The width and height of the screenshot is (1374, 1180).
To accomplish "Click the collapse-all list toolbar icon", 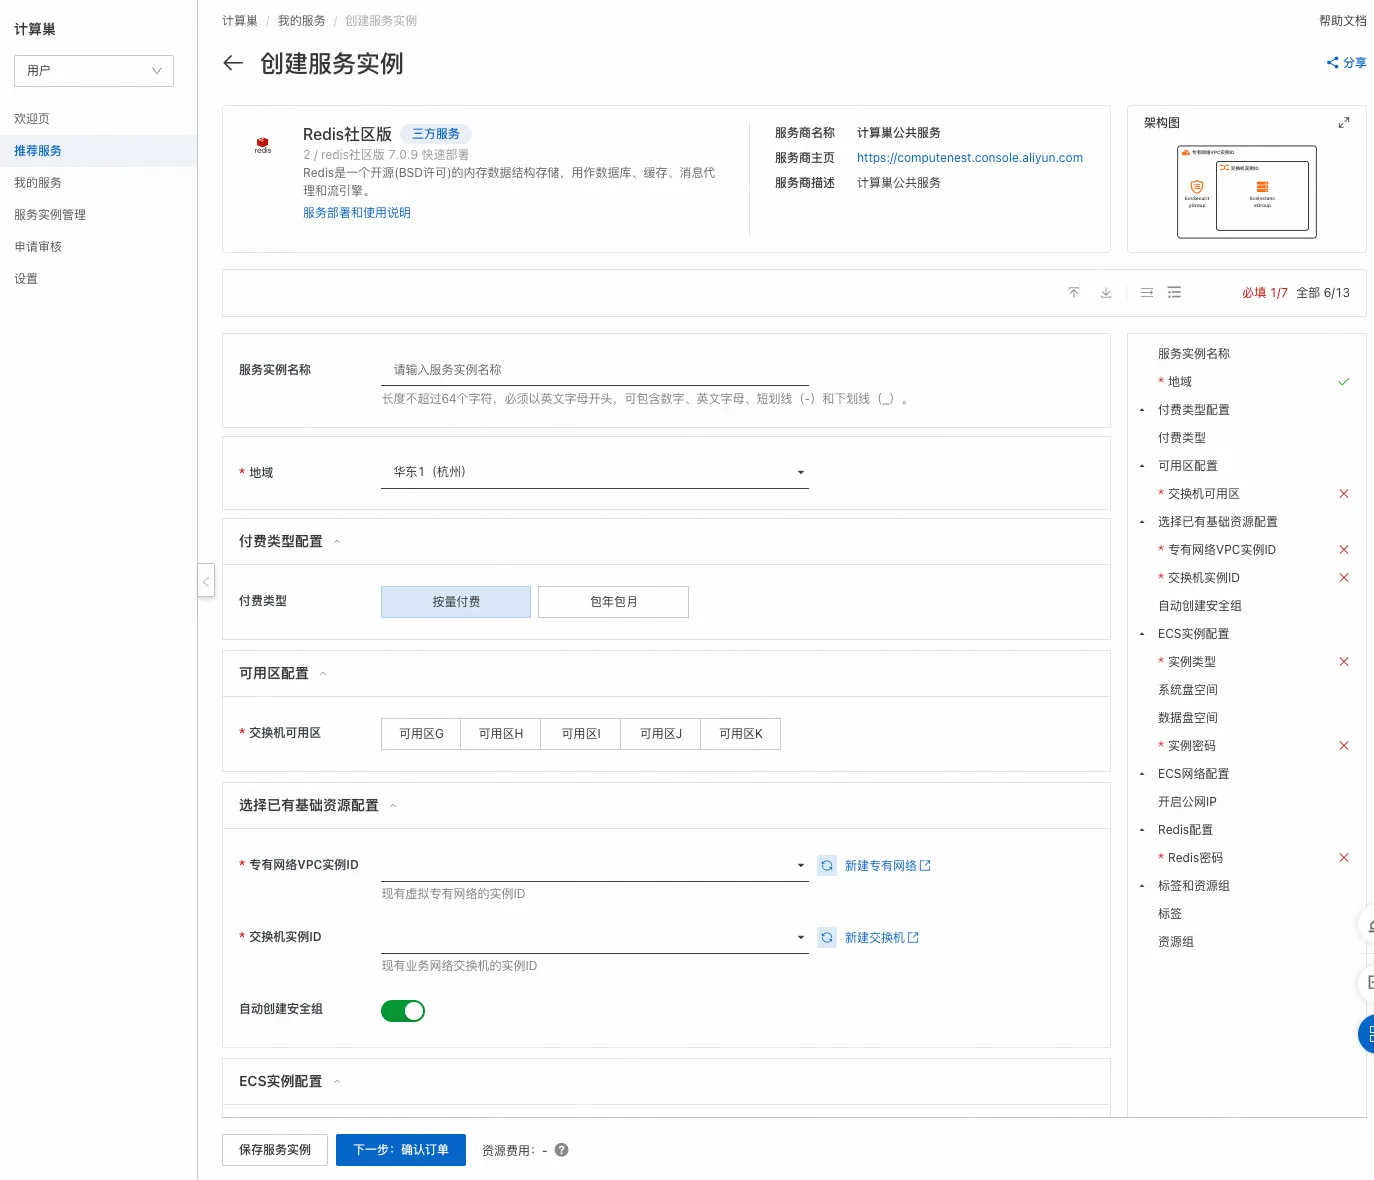I will (1147, 293).
